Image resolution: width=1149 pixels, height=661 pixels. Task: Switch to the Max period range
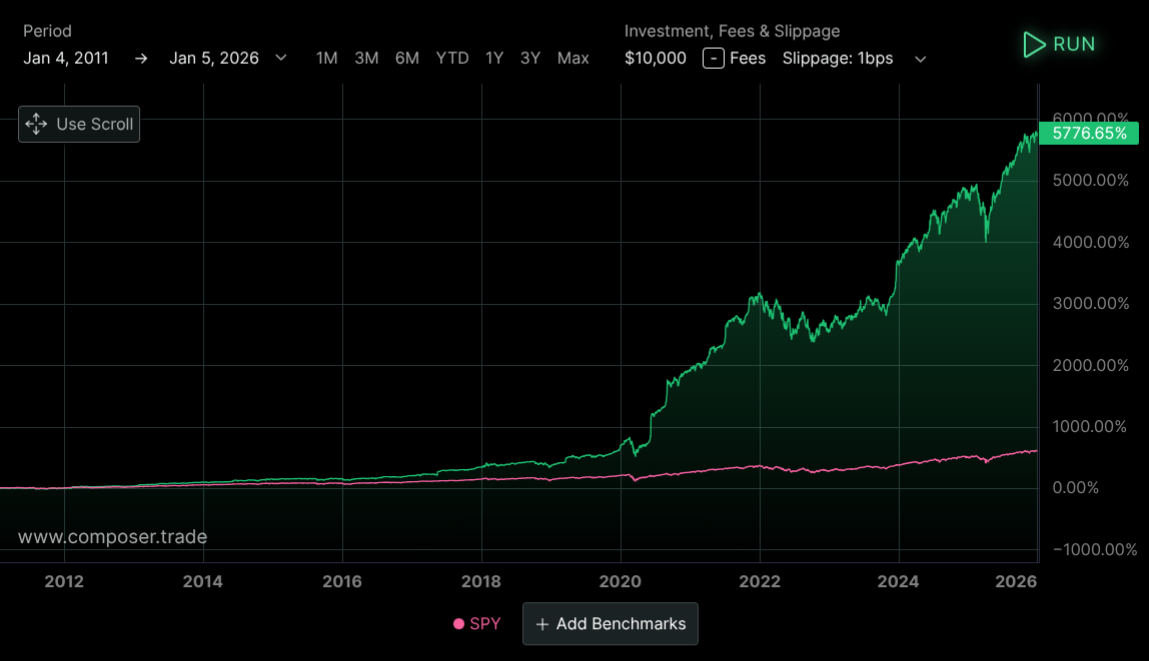(x=573, y=58)
